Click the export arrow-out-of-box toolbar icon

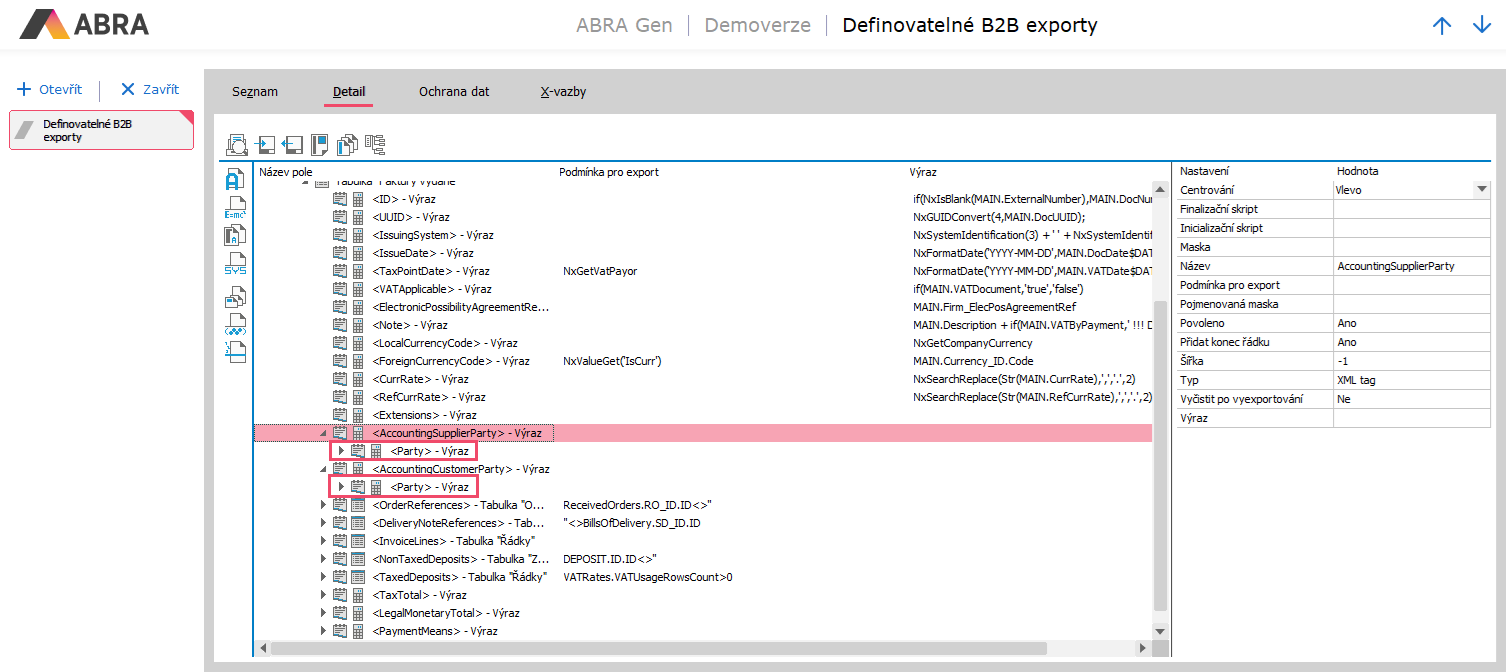coord(293,145)
